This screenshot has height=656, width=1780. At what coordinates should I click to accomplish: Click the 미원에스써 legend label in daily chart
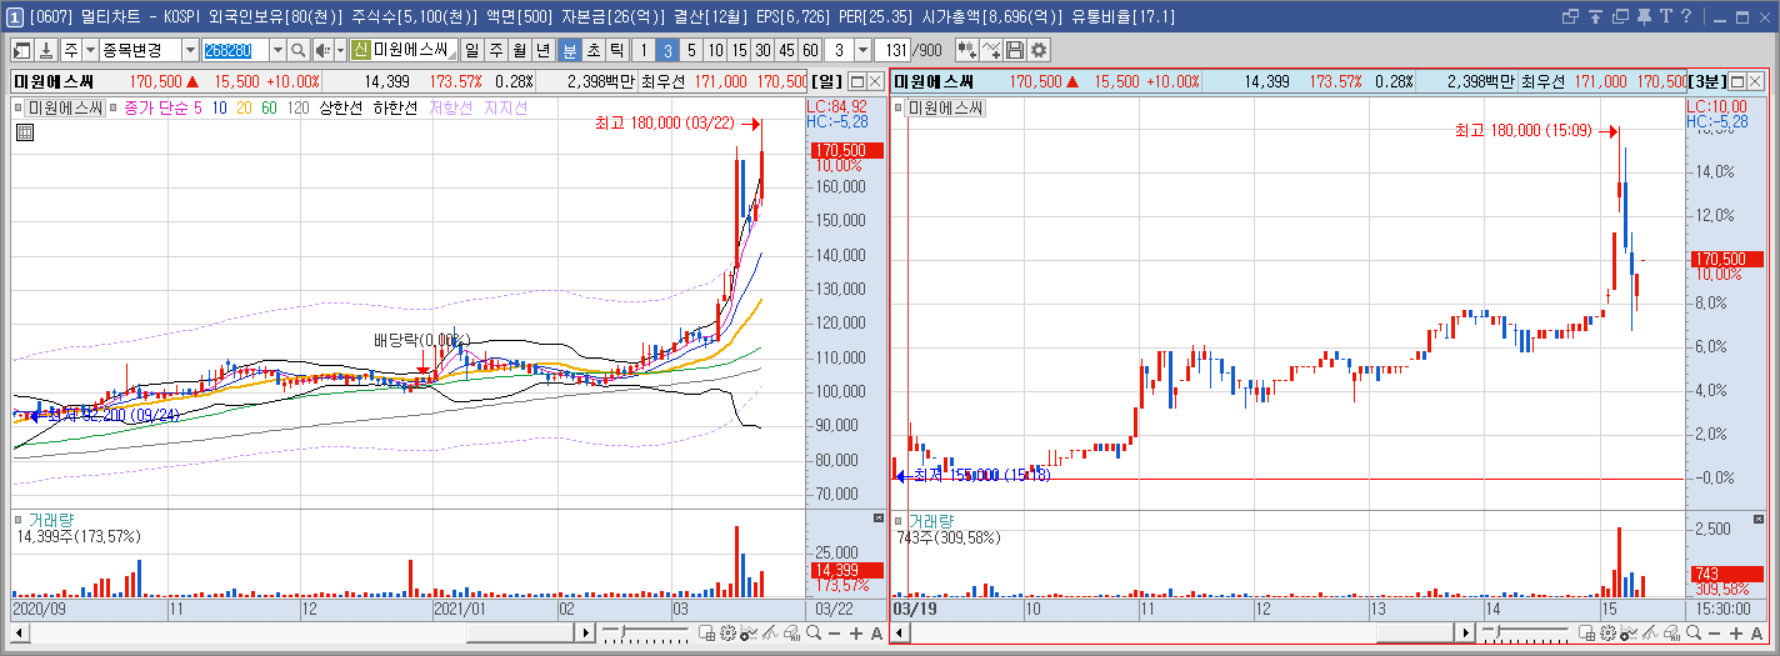pos(65,108)
